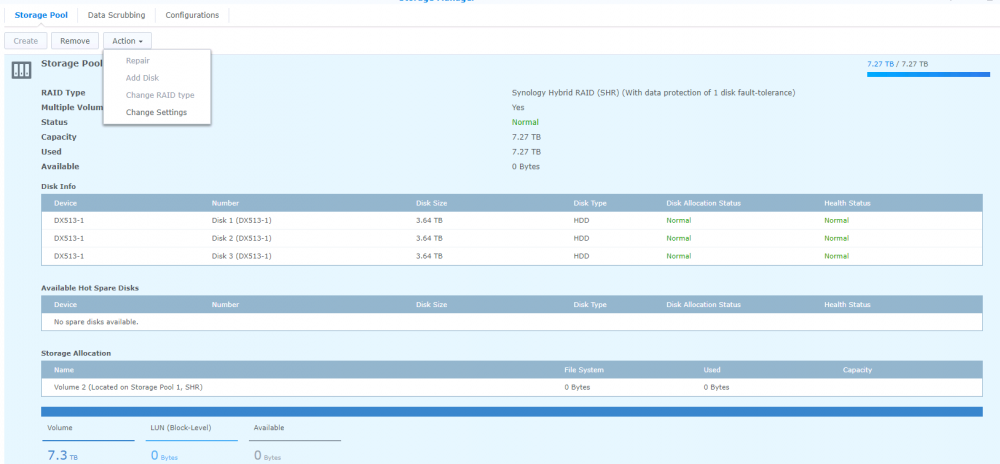Click the Disk Size column header in Disk Info

click(x=431, y=203)
